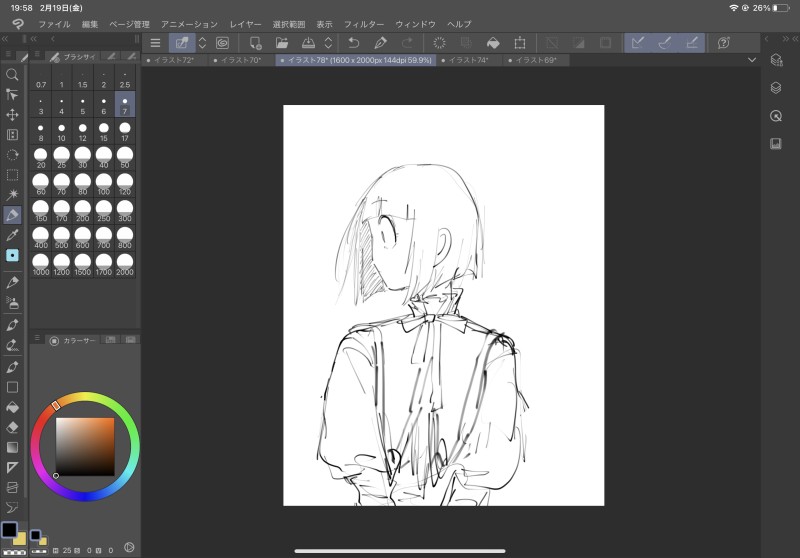Select the Auto select magic wand tool

(x=12, y=194)
